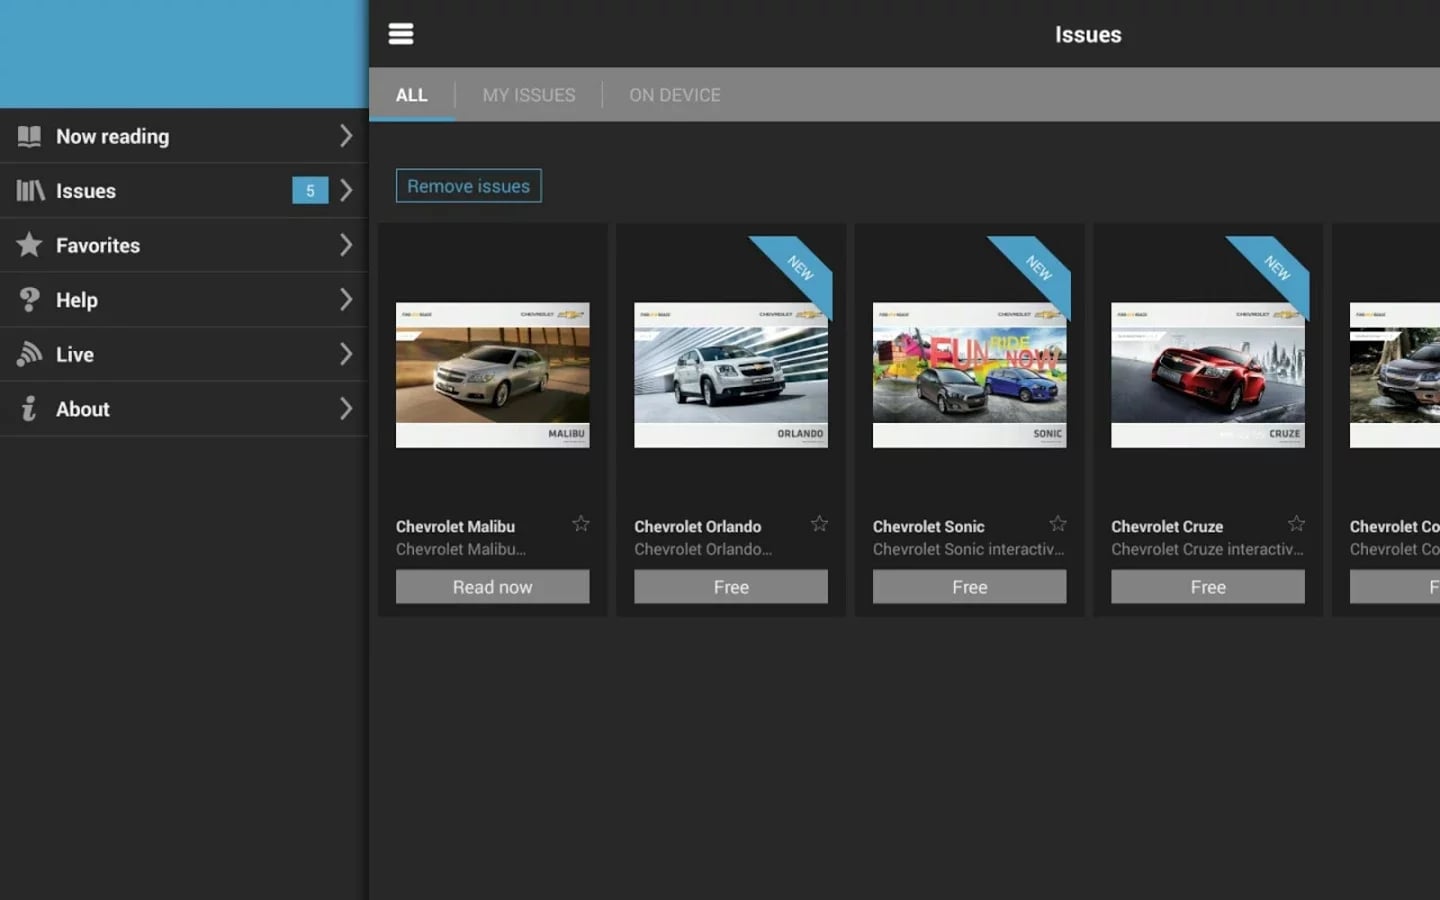Click the Favorites star icon in sidebar

coord(29,245)
